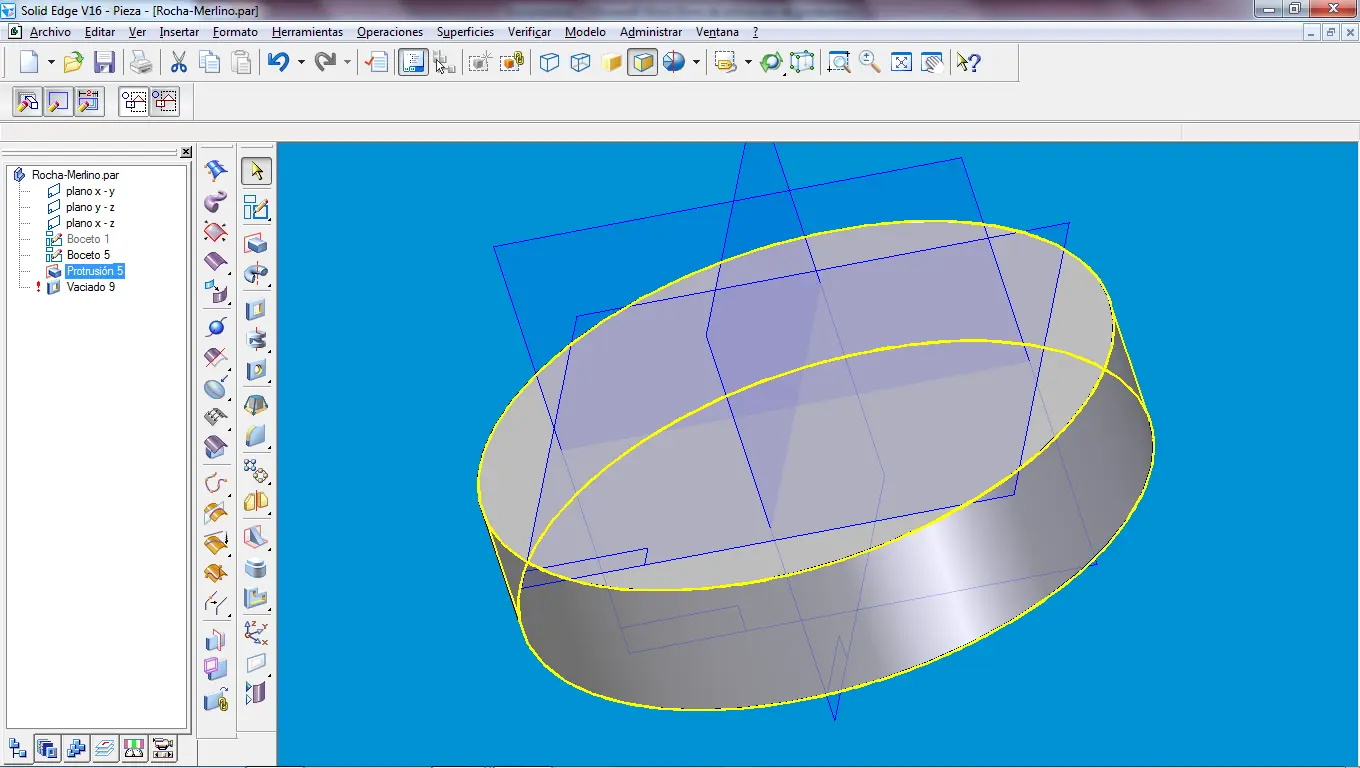Open the Operaciones menu
Screen dimensions: 1360x768
tap(389, 32)
